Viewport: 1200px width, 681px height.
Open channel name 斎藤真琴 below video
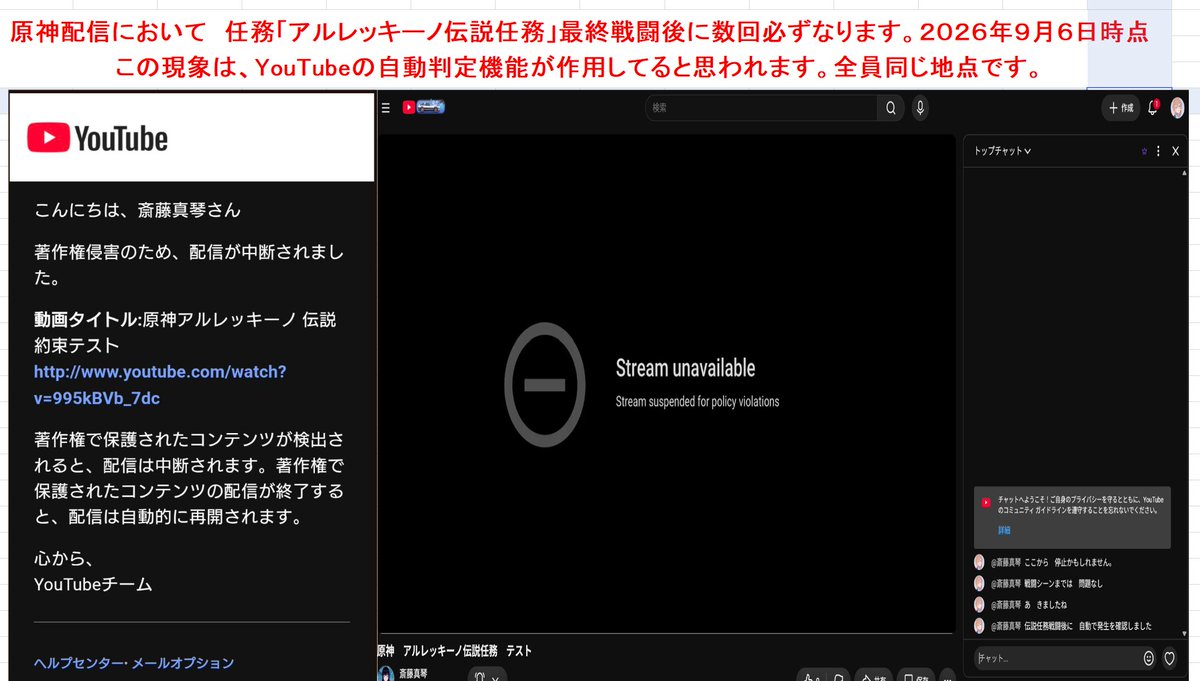[413, 674]
